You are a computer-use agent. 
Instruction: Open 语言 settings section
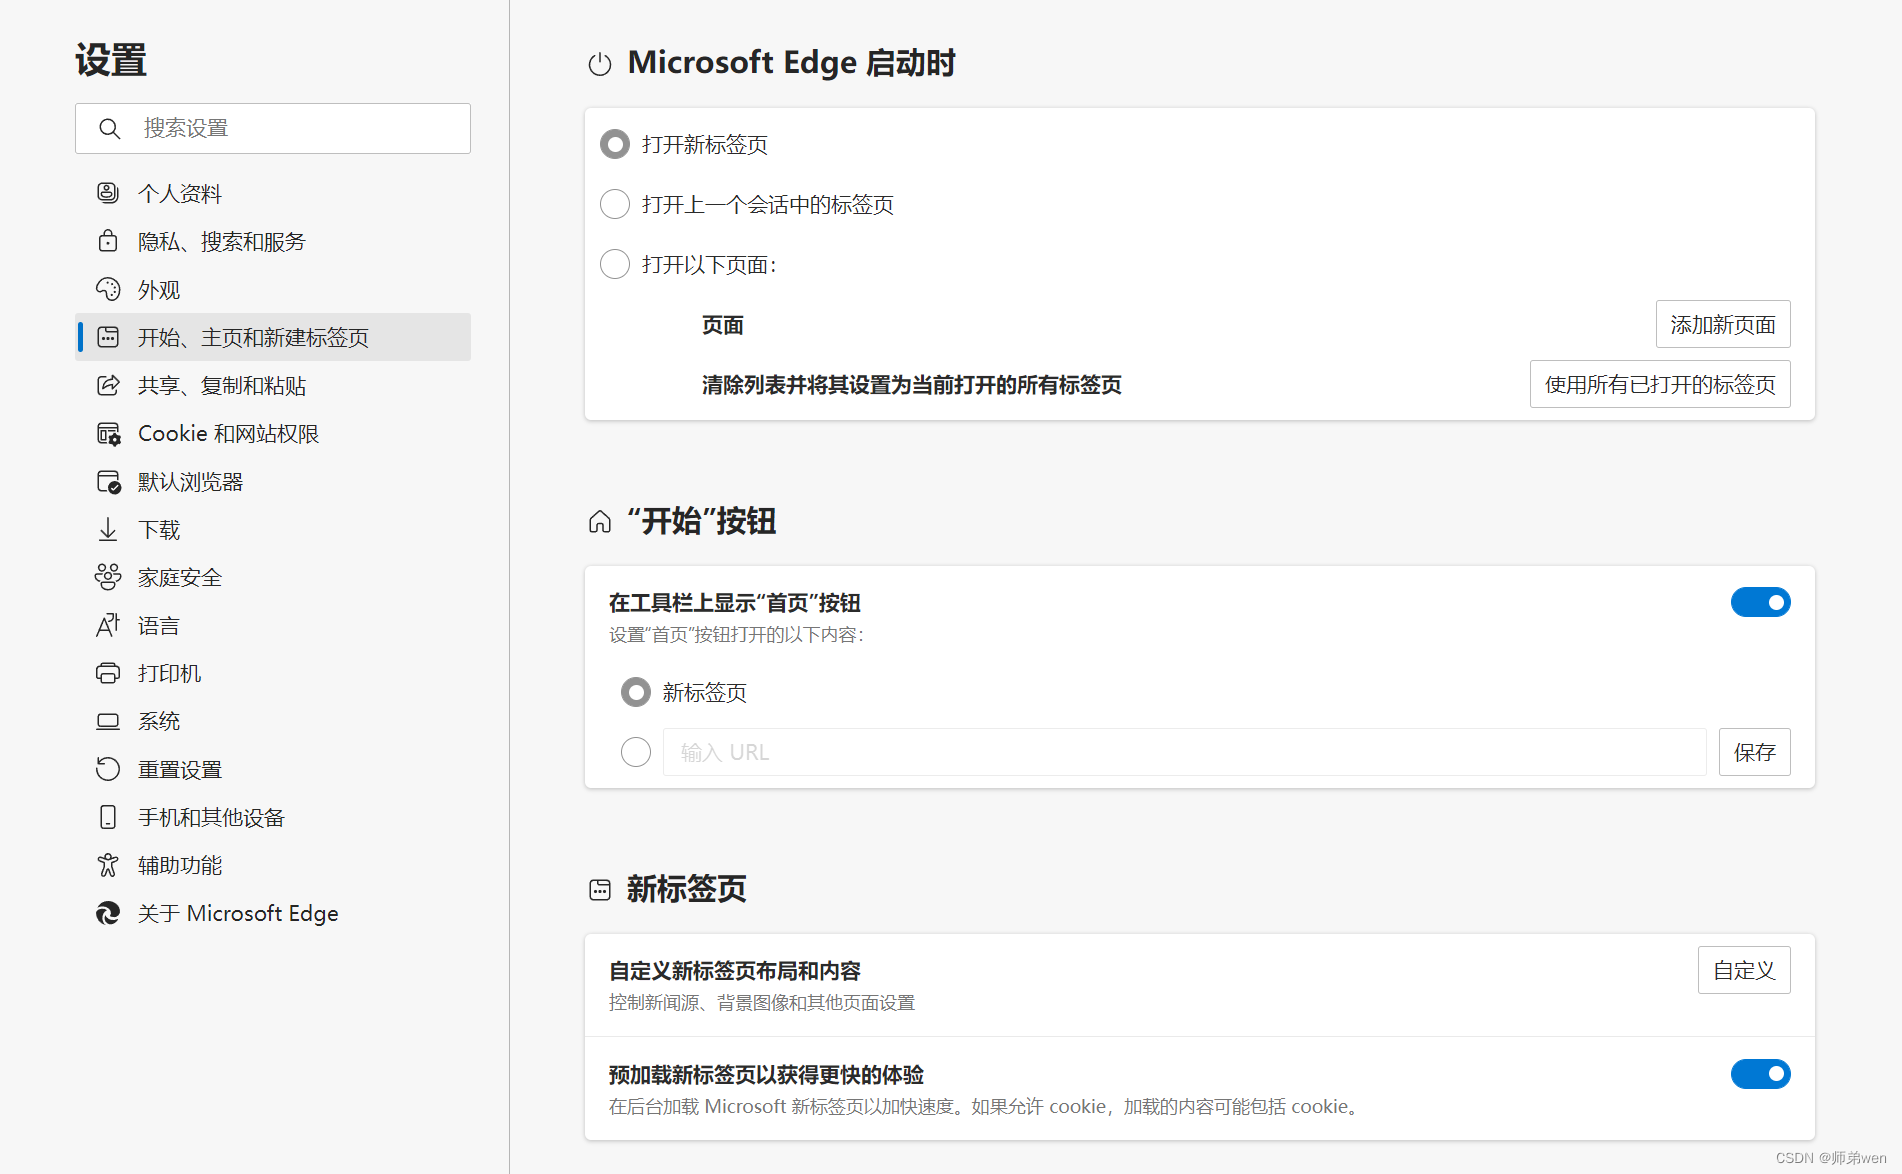[273, 625]
